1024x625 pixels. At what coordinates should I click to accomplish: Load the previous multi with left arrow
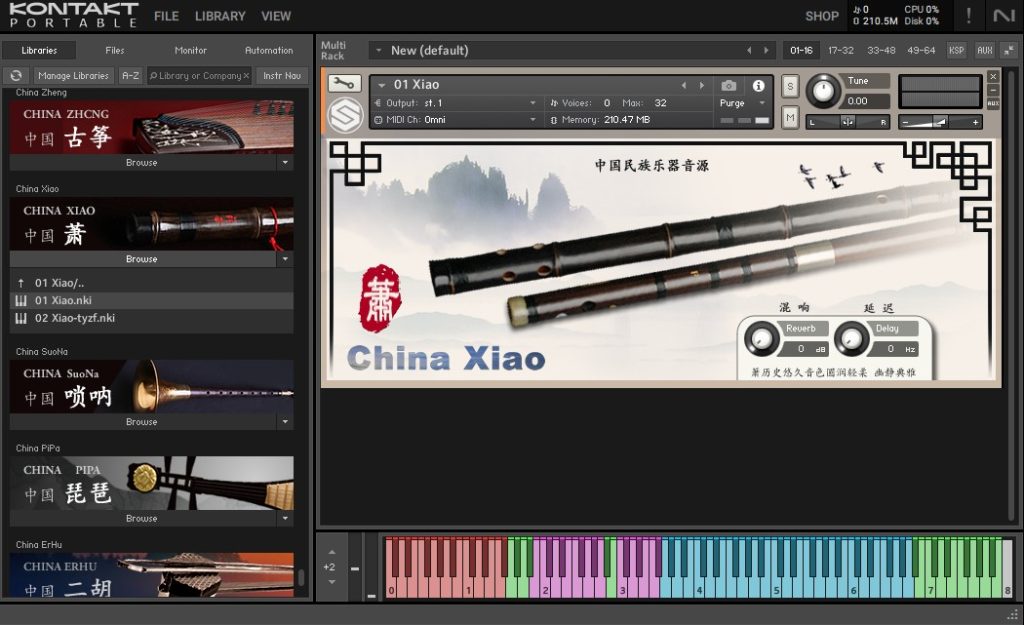749,50
